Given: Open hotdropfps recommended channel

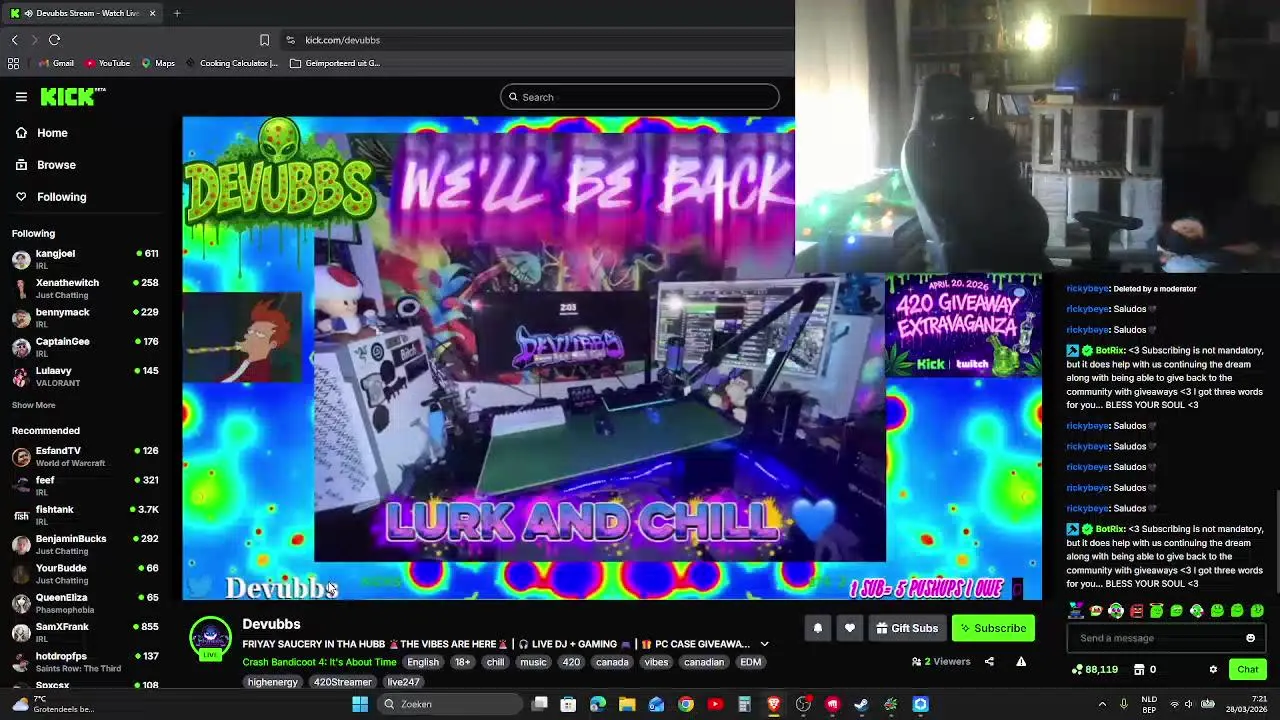Looking at the screenshot, I should click(85, 662).
